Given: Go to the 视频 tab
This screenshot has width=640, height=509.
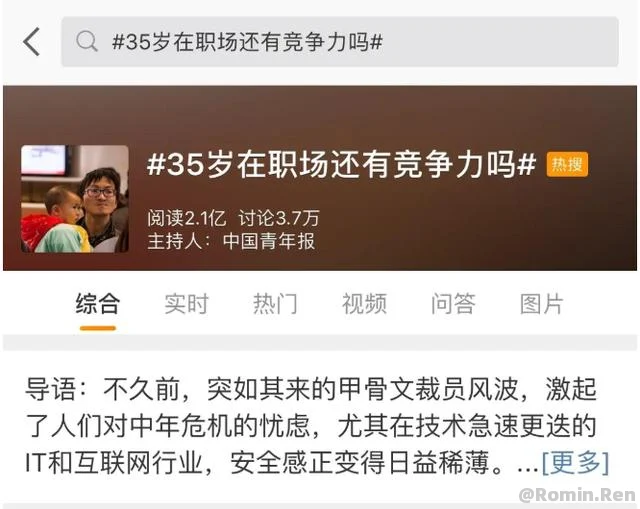Looking at the screenshot, I should [364, 303].
